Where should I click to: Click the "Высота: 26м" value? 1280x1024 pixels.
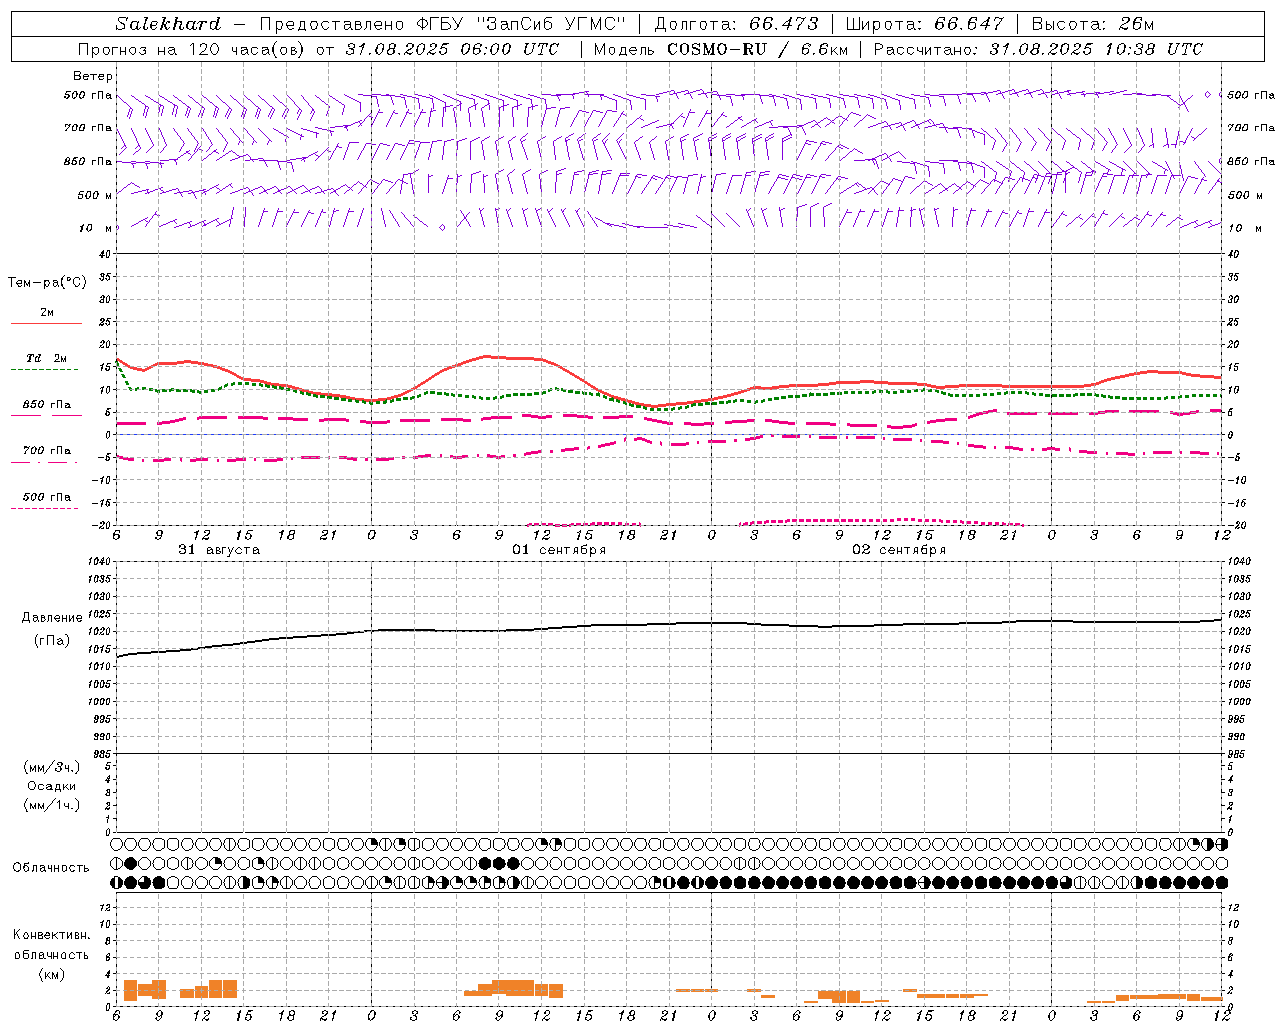(x=1093, y=24)
